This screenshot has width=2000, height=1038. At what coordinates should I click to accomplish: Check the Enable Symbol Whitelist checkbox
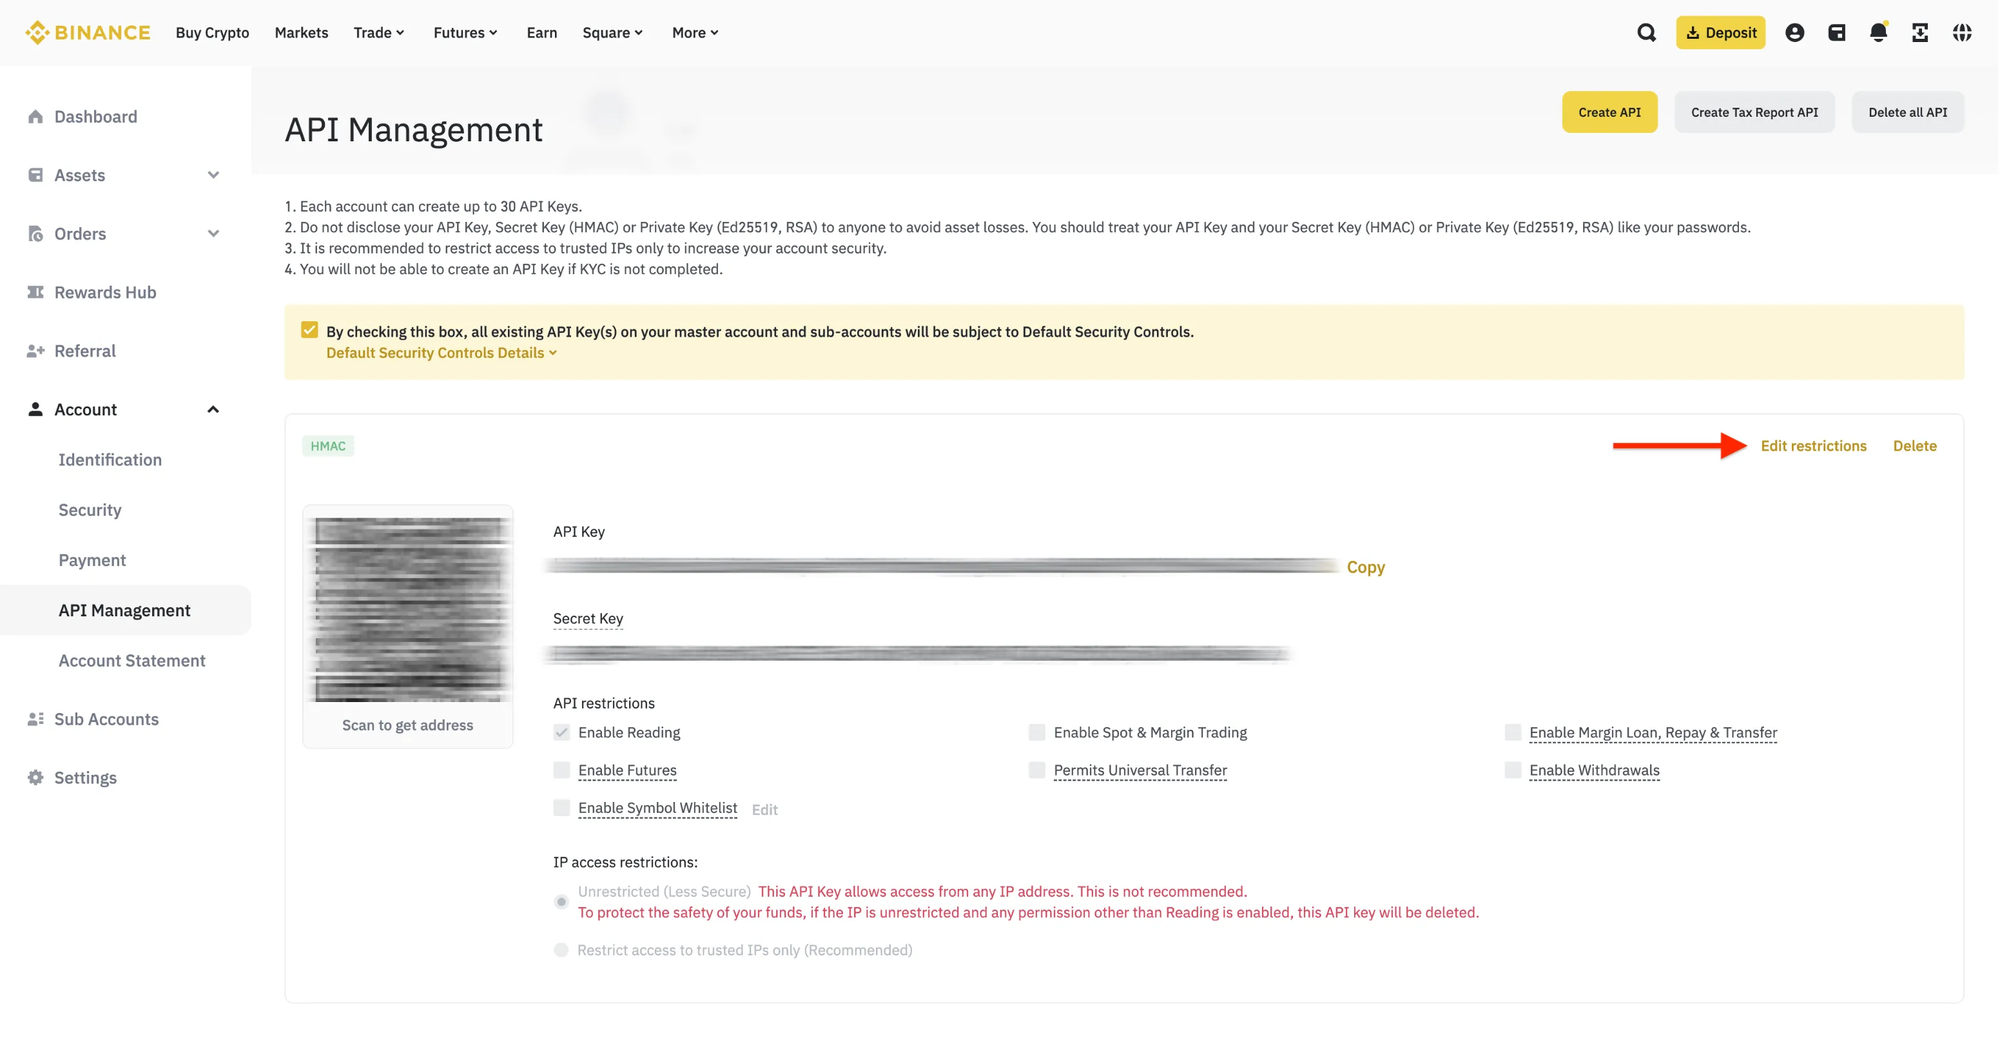click(562, 808)
